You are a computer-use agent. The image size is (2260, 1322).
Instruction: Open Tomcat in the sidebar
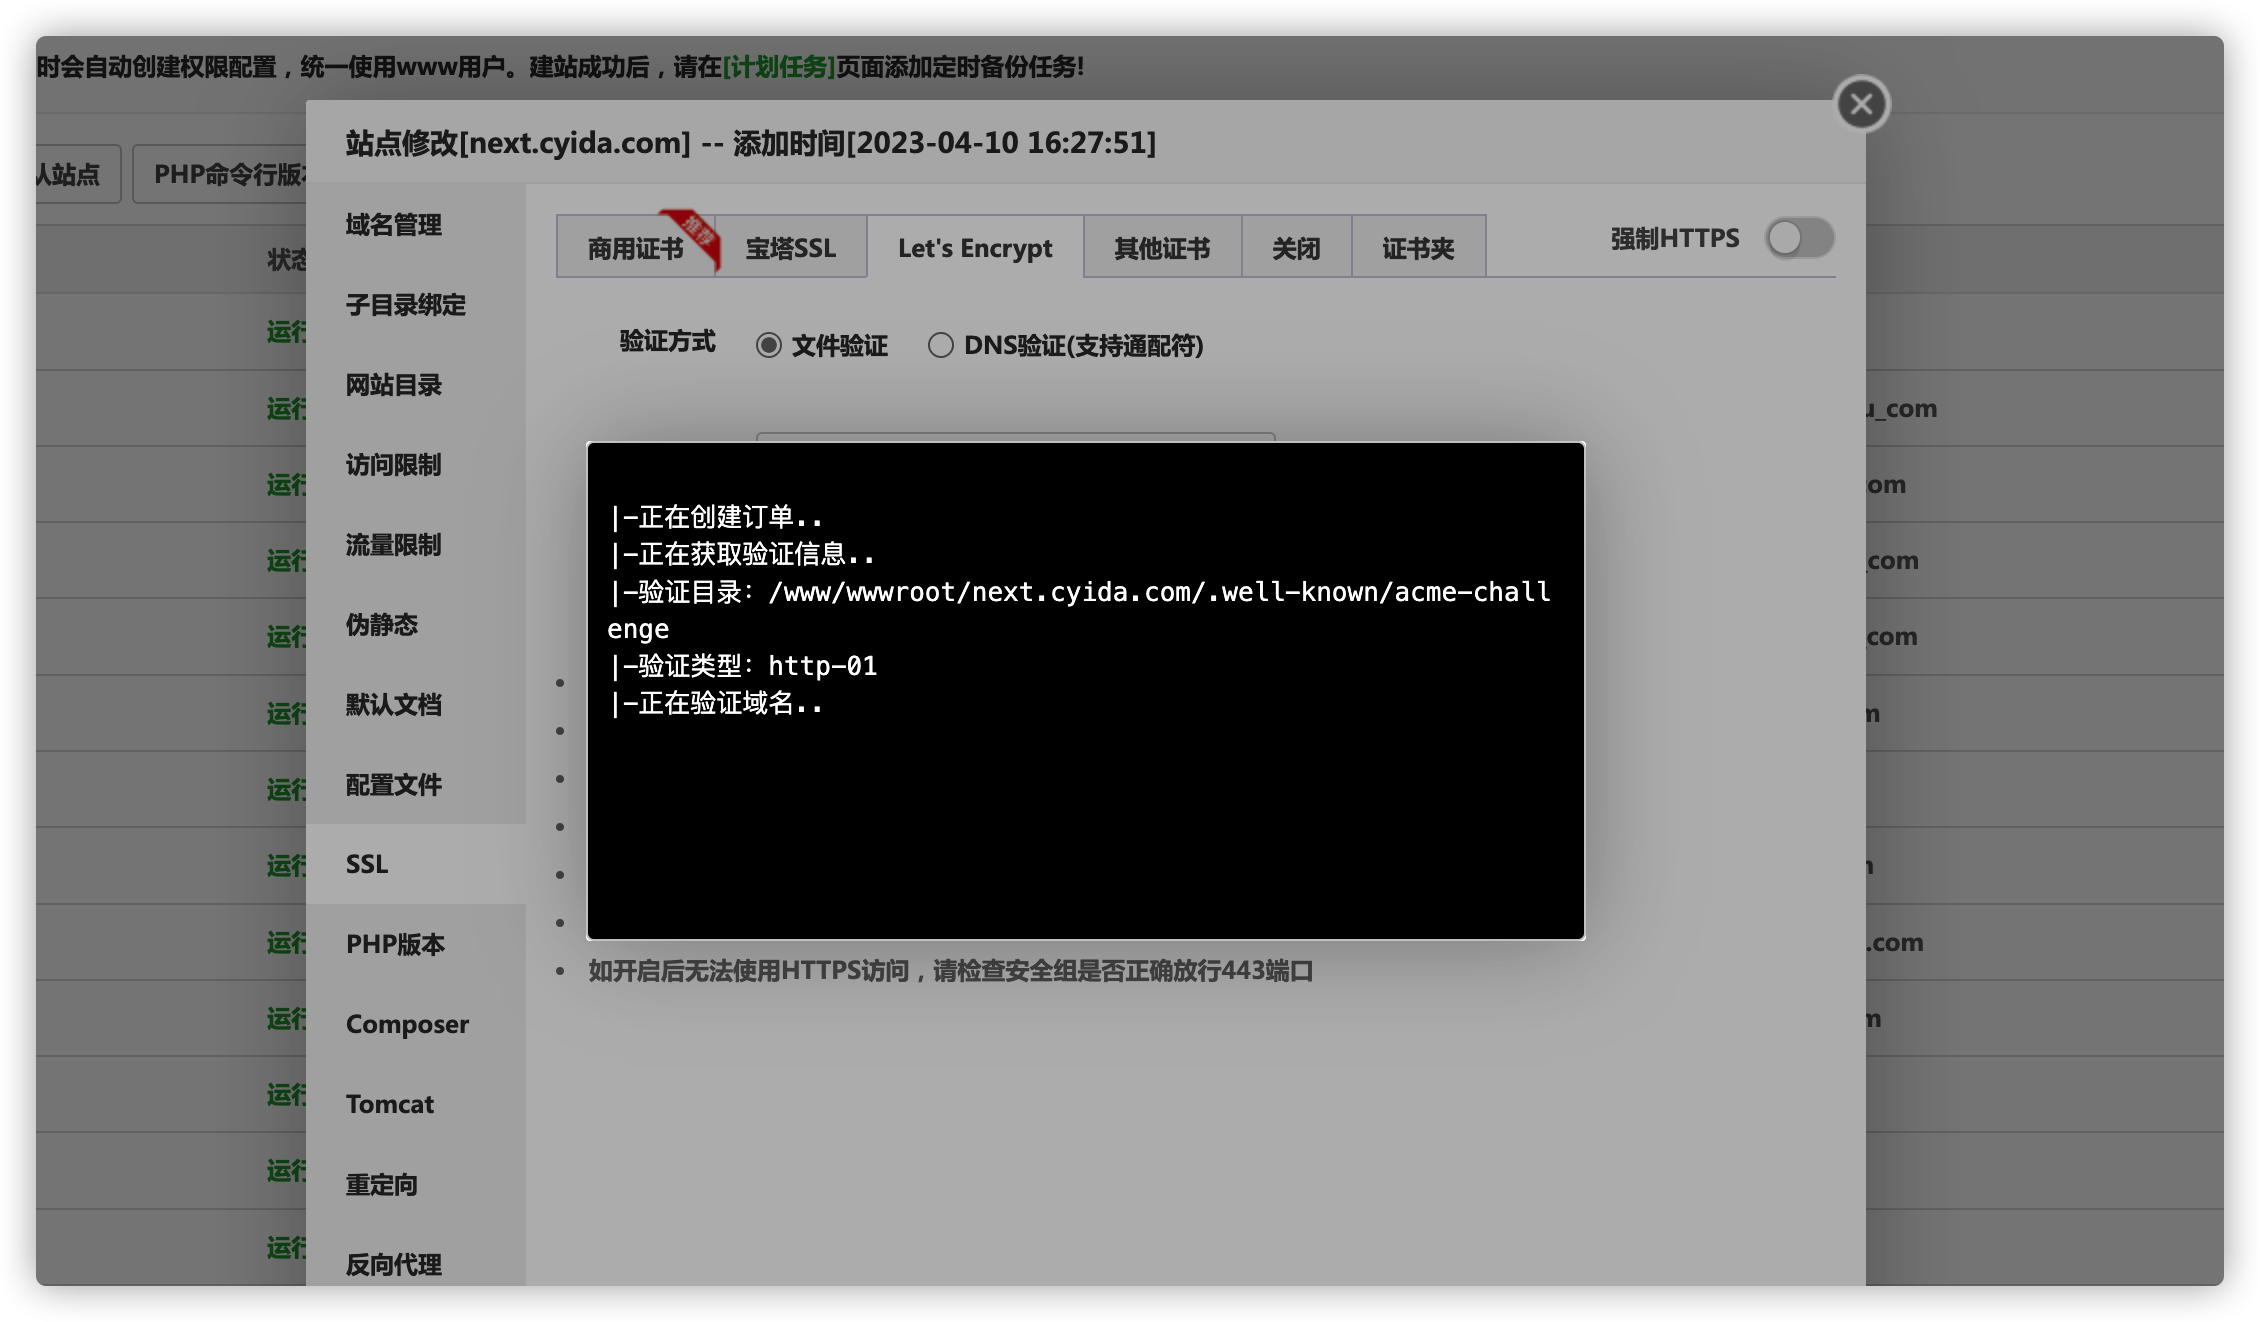[x=416, y=1104]
